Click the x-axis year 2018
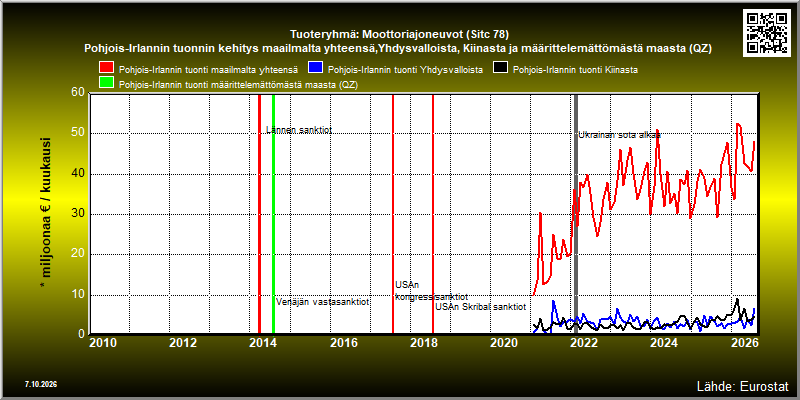This screenshot has width=800, height=400. (423, 342)
